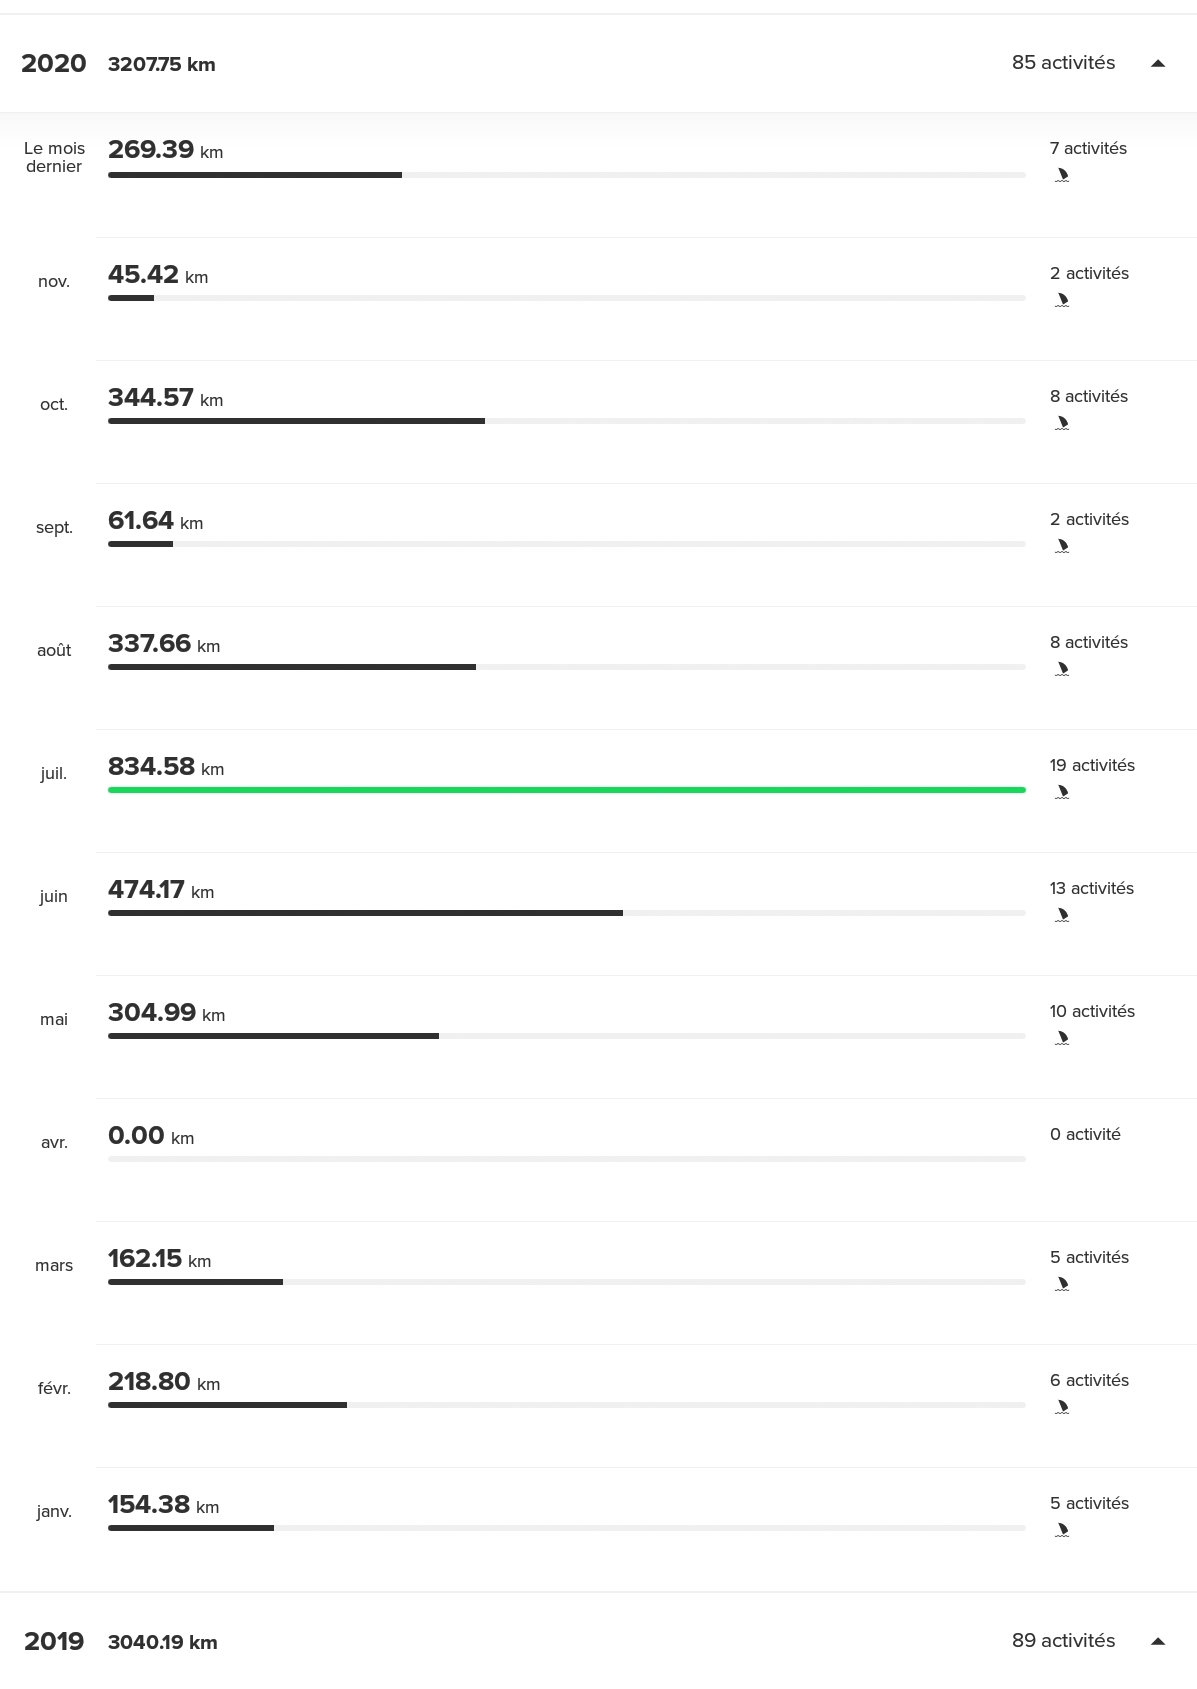This screenshot has height=1689, width=1197.
Task: Click windsurf icon in janv. row
Action: pyautogui.click(x=1062, y=1530)
